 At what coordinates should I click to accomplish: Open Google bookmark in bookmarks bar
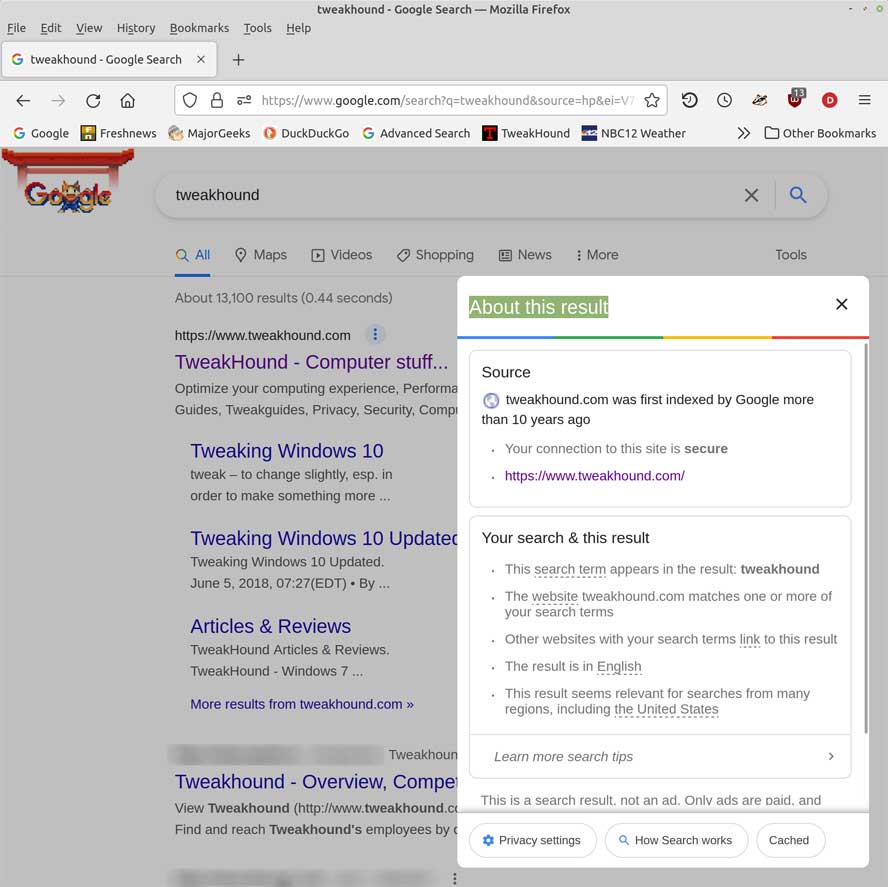click(41, 133)
